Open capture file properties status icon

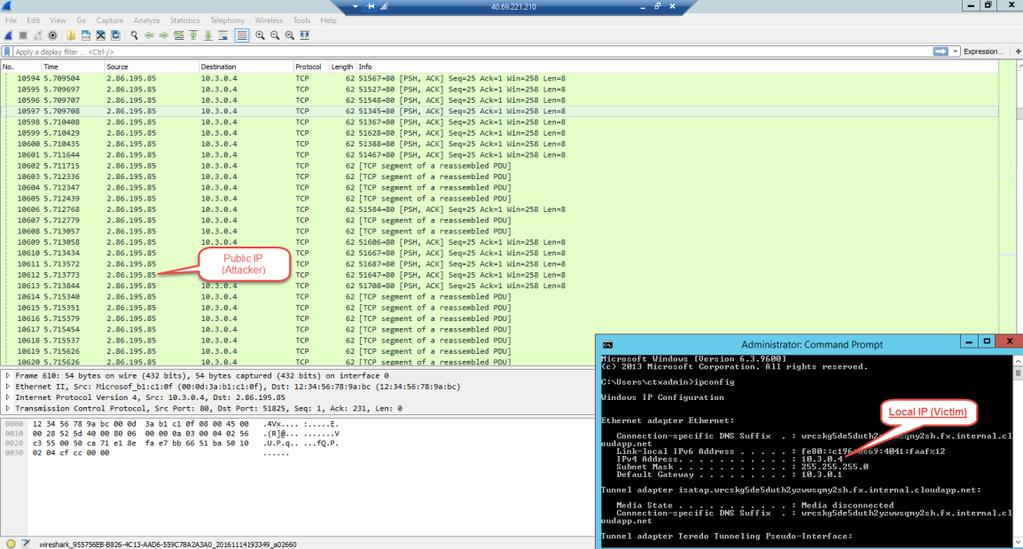pos(25,544)
